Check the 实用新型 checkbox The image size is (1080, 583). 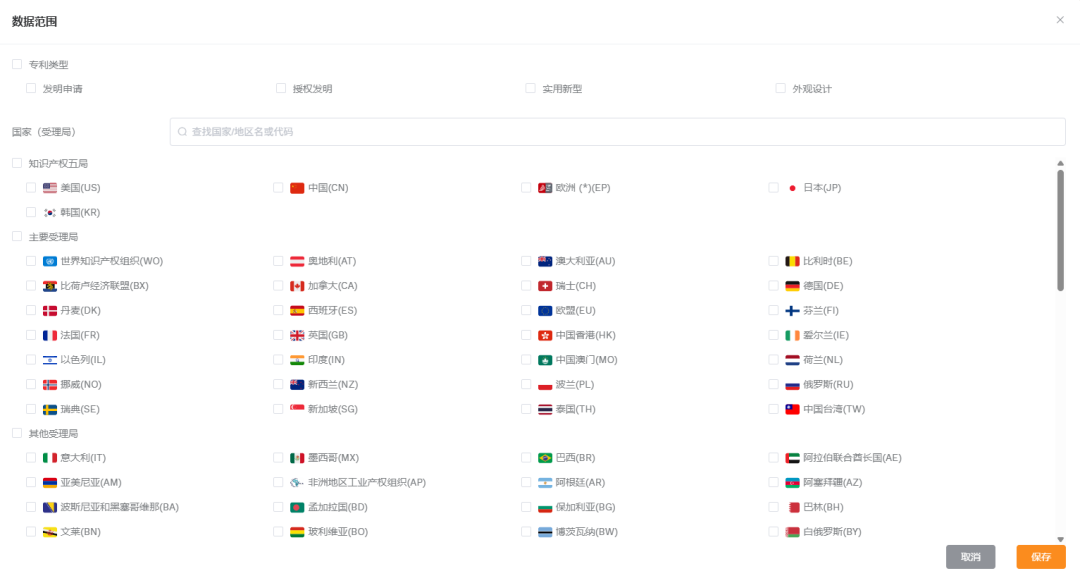tap(530, 88)
